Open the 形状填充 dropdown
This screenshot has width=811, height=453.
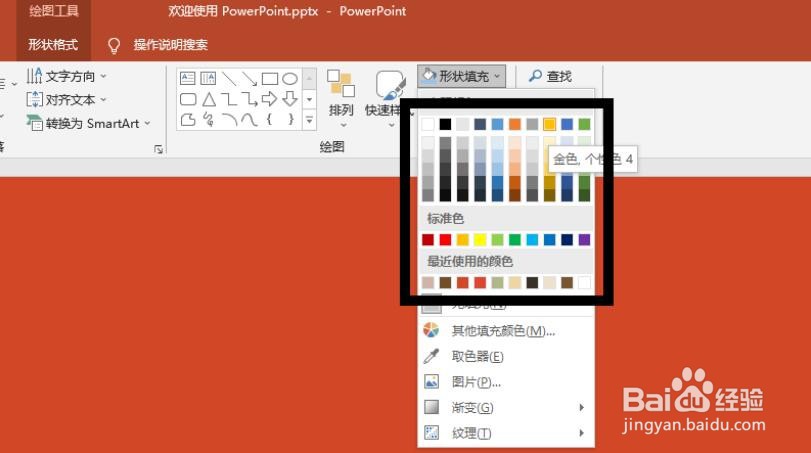tap(462, 77)
